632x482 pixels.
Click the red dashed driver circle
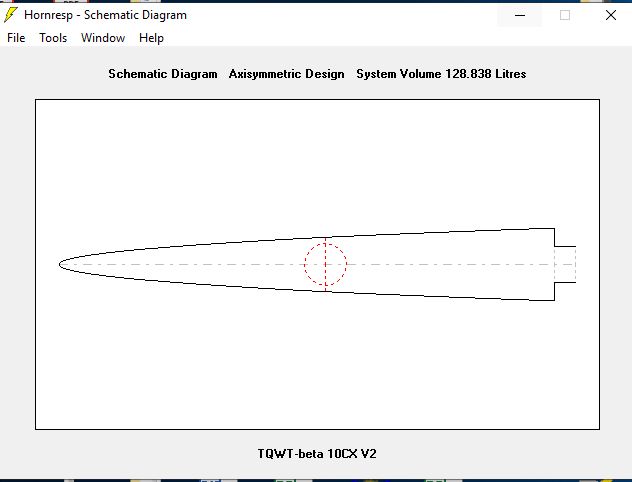pyautogui.click(x=325, y=264)
